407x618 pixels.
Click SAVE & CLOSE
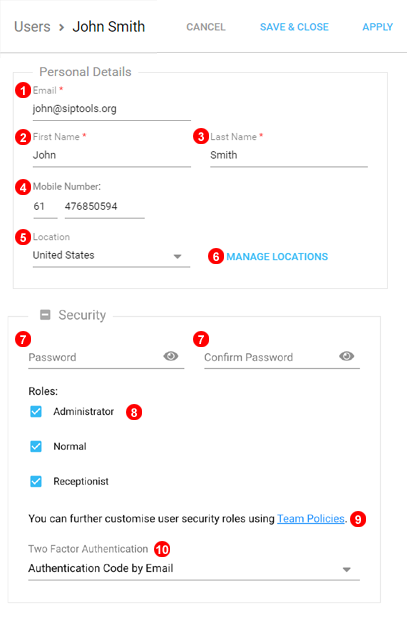(294, 27)
